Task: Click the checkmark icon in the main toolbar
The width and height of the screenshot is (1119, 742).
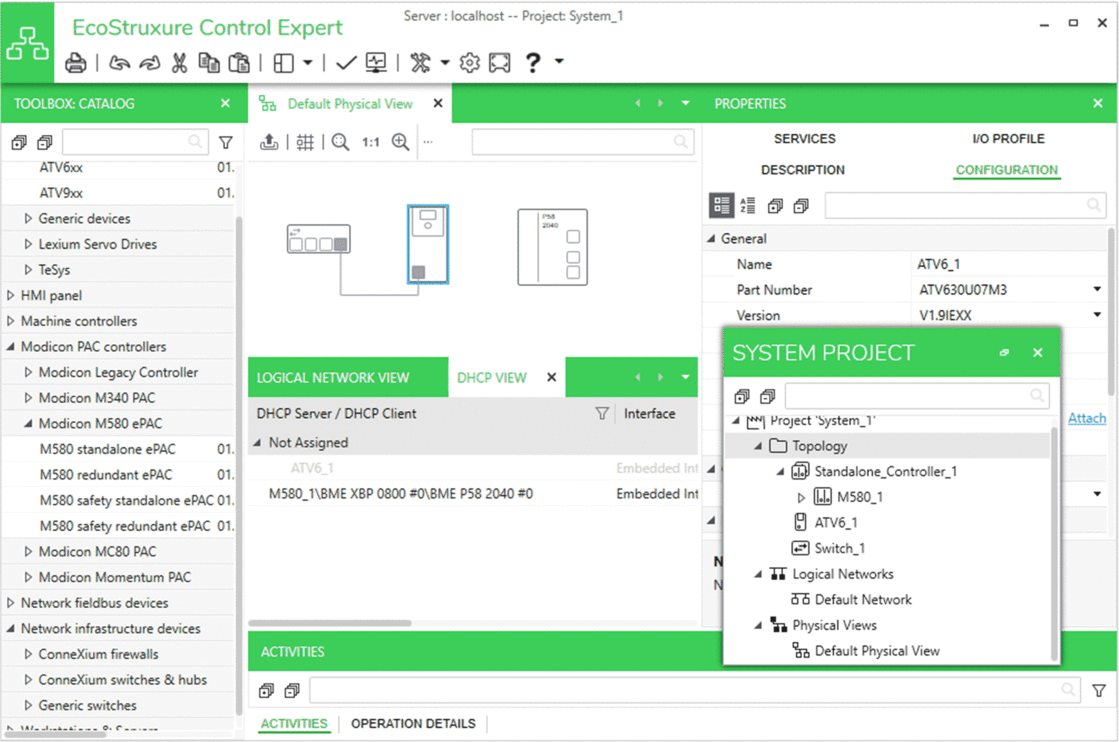Action: [346, 63]
